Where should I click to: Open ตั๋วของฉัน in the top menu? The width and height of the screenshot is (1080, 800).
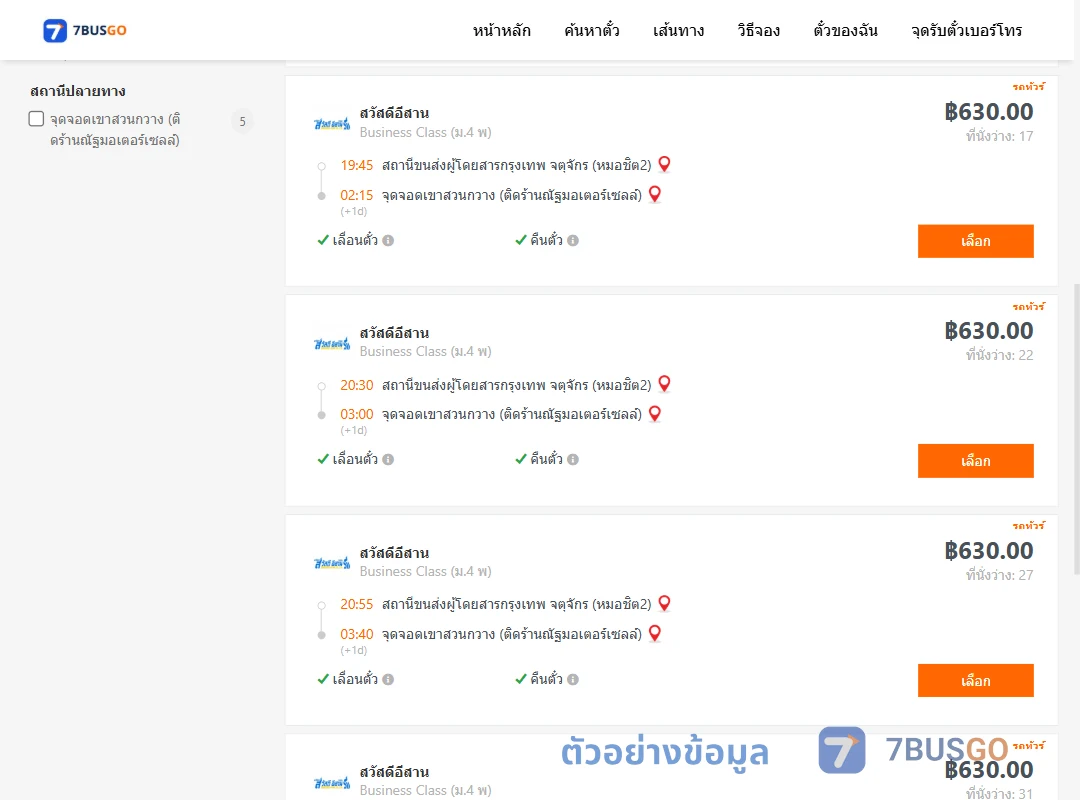(845, 30)
